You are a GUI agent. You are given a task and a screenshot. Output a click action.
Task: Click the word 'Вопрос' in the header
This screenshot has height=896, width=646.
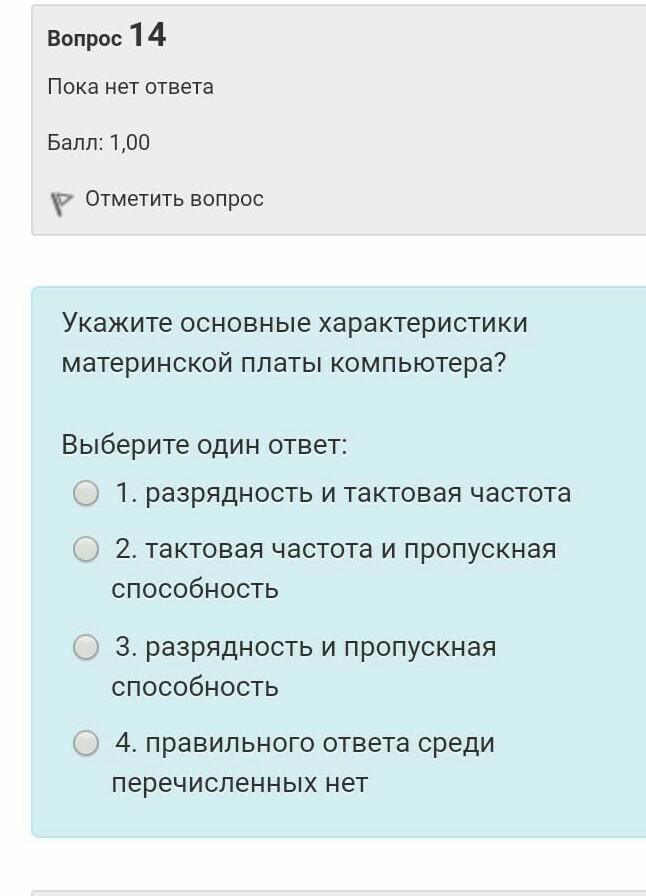tap(84, 39)
